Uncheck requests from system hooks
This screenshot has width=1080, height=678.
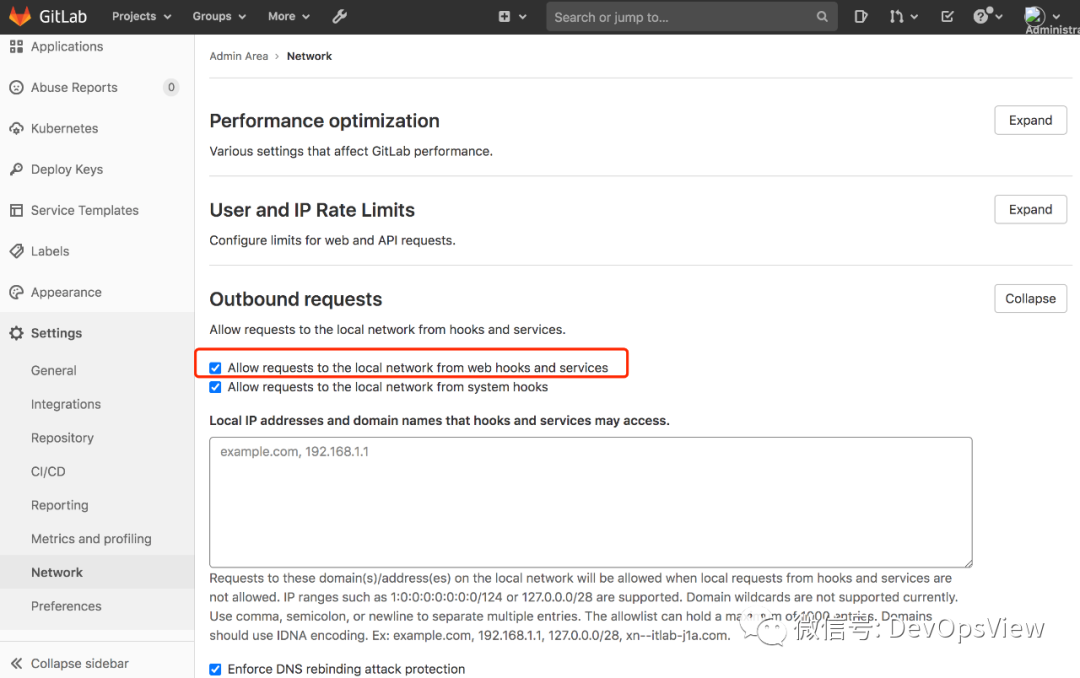click(216, 387)
